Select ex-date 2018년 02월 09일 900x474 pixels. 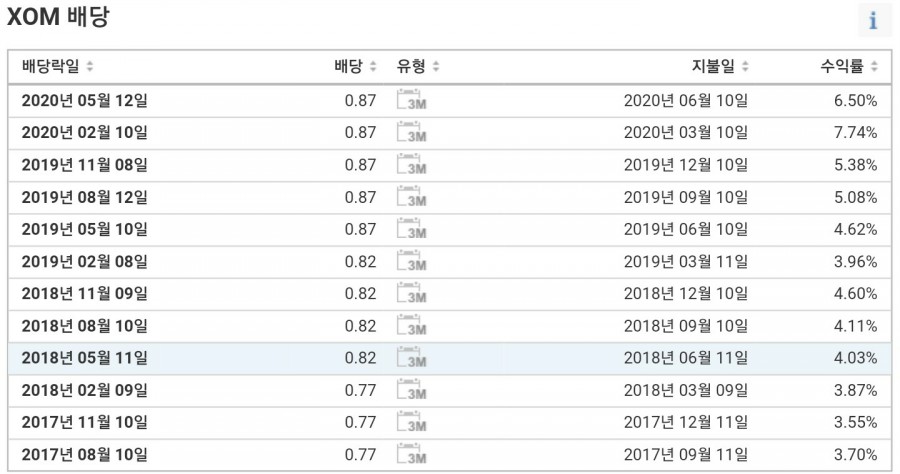(x=85, y=390)
